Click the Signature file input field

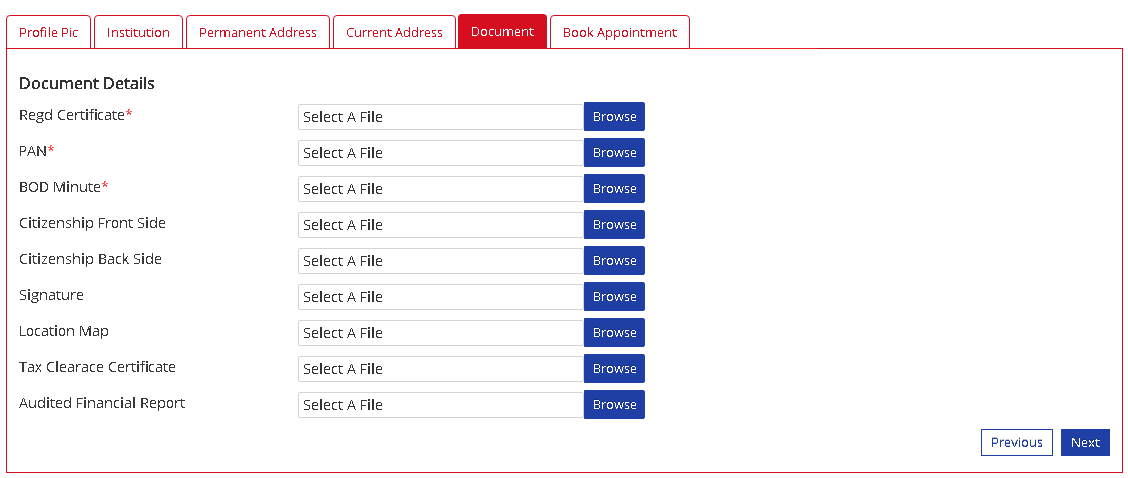[x=440, y=297]
